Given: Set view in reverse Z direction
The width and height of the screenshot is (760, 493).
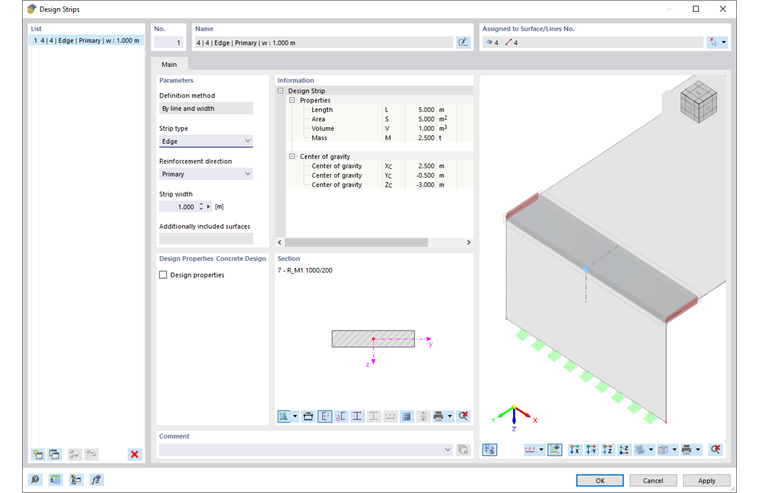Looking at the screenshot, I should [x=624, y=449].
